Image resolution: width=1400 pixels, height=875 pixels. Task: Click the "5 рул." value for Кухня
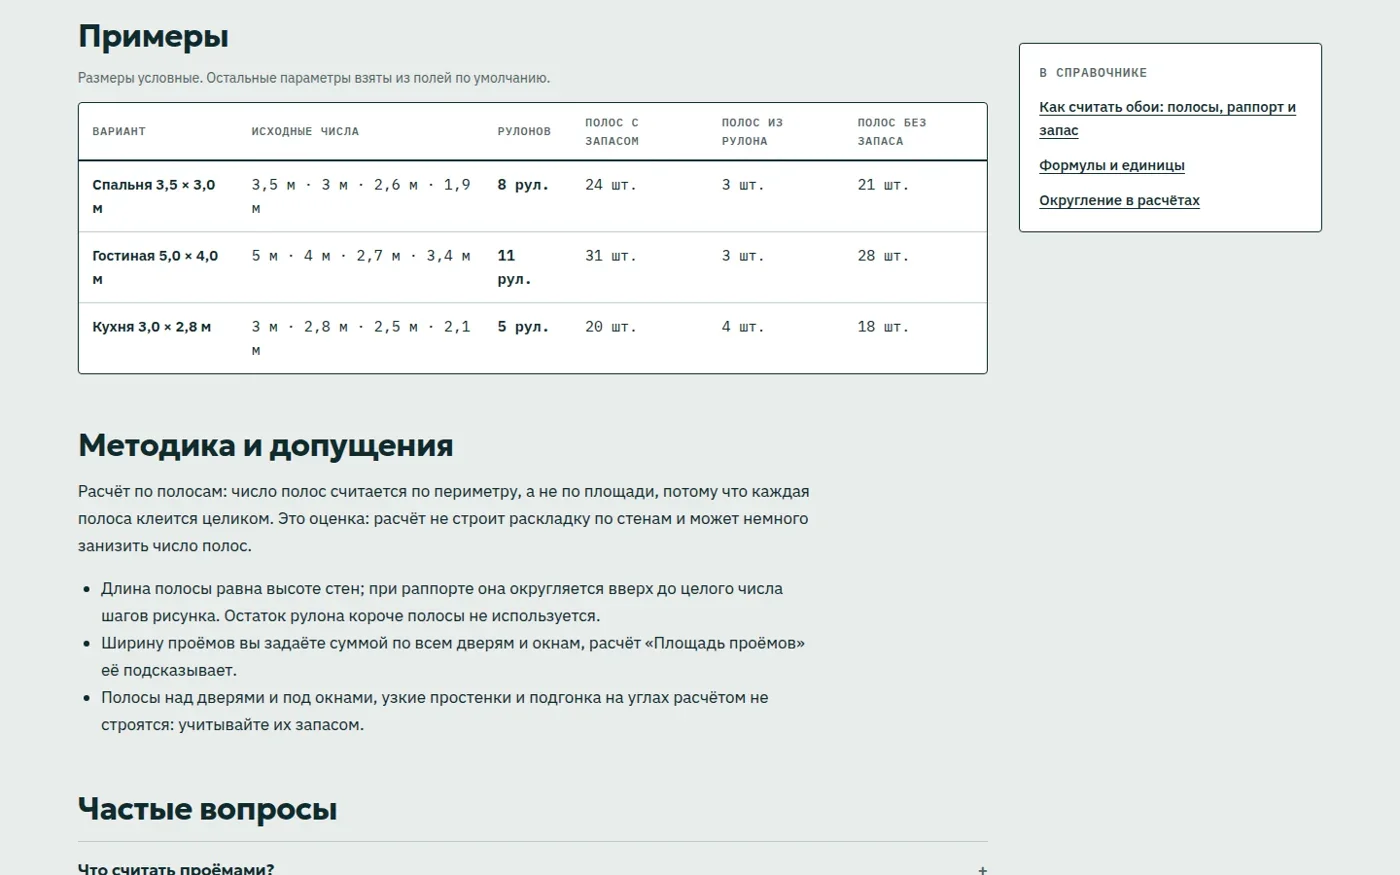(523, 327)
